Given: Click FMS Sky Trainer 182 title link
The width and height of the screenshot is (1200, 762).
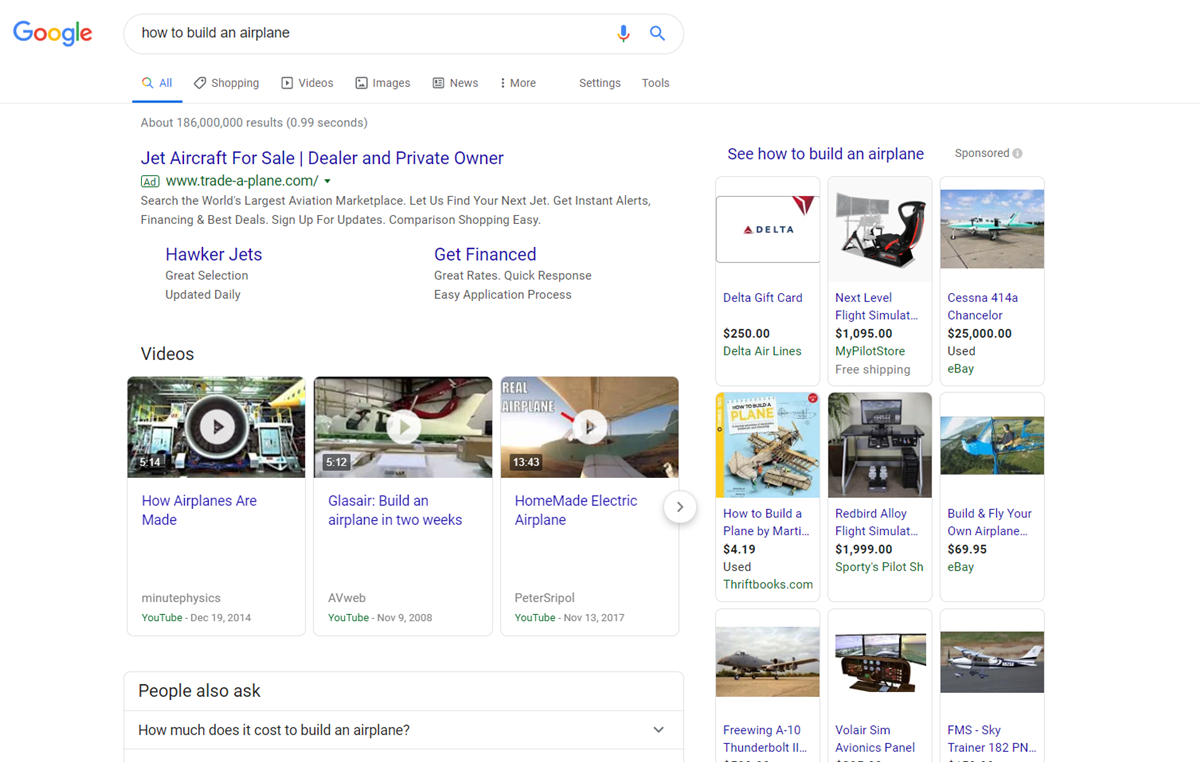Looking at the screenshot, I should coord(992,739).
